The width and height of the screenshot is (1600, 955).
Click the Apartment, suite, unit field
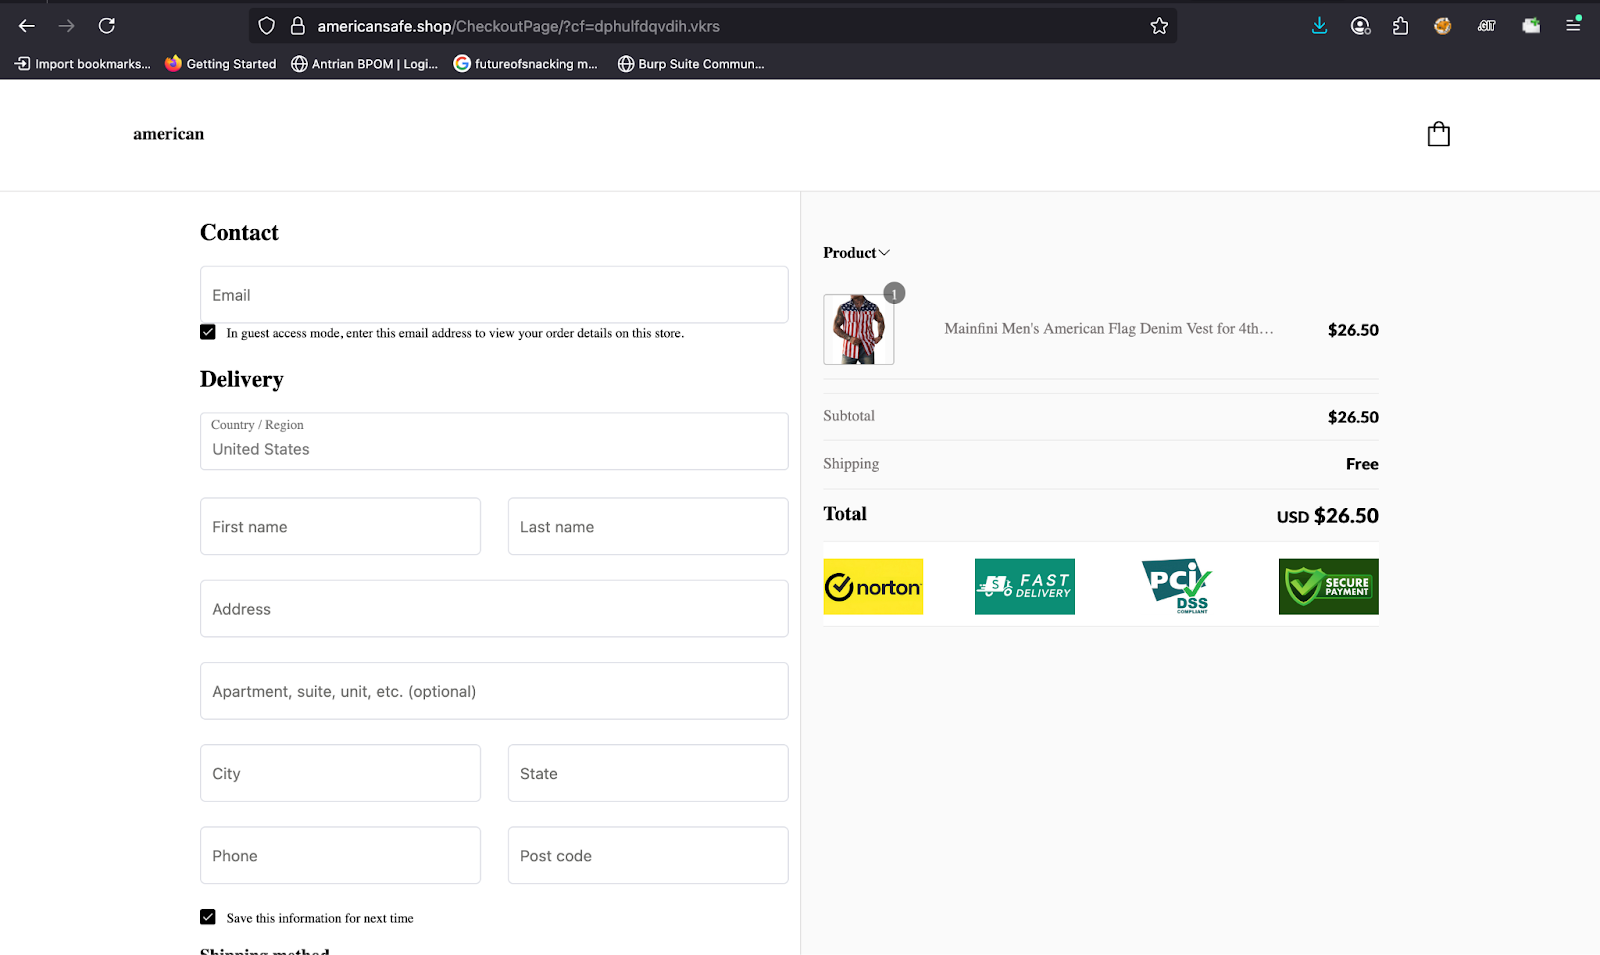(x=494, y=691)
